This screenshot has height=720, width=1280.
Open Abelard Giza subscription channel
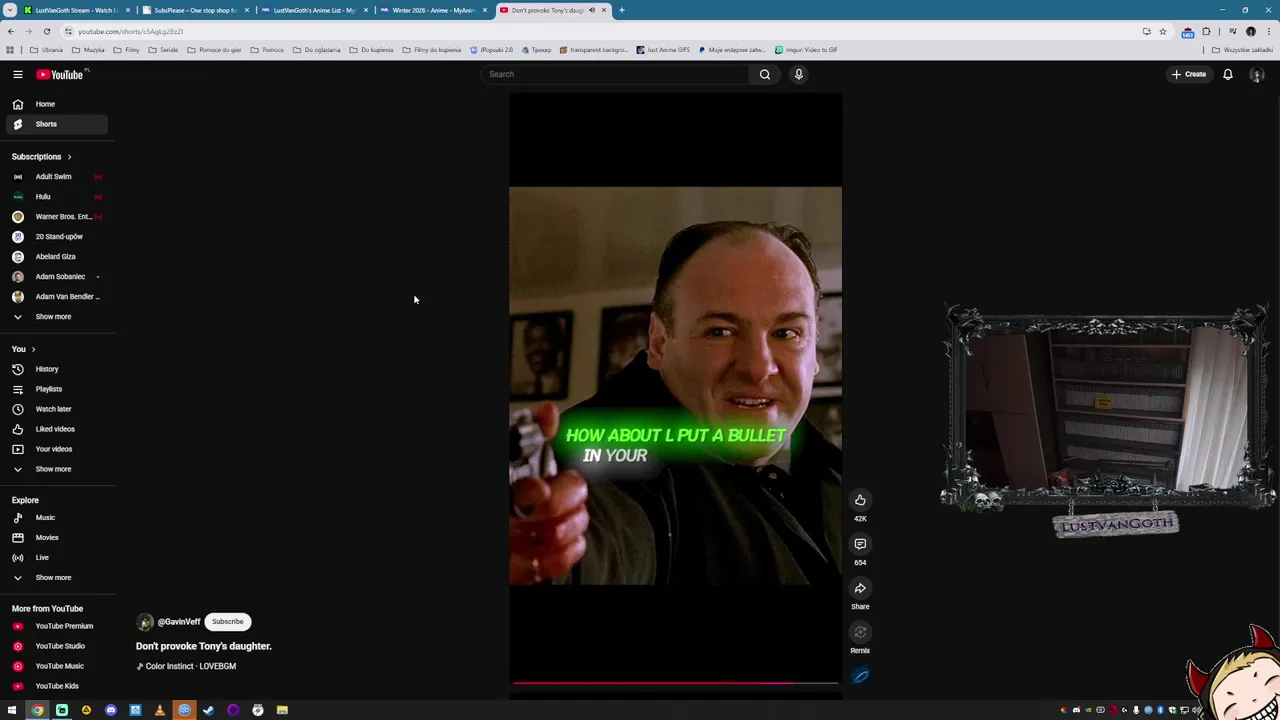coord(57,257)
